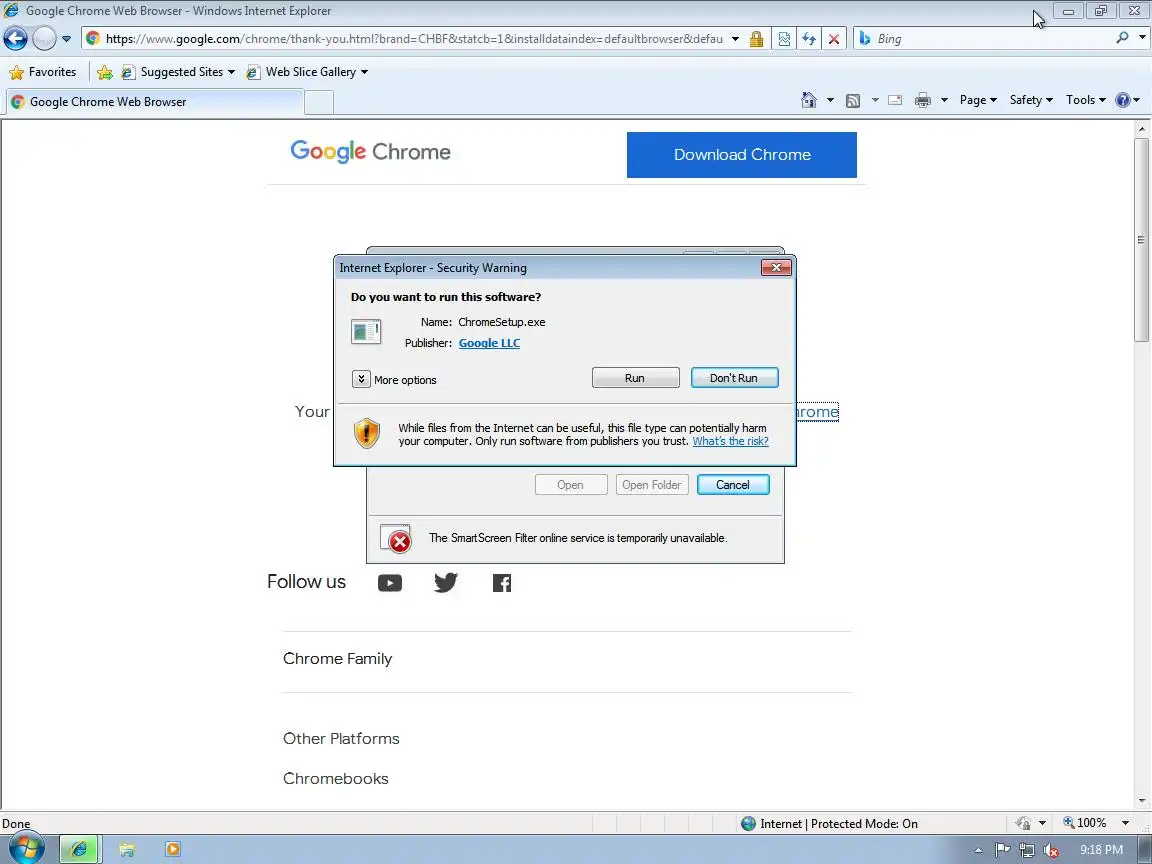Viewport: 1152px width, 864px height.
Task: Select the Google Chrome Web Browser tab
Action: 154,102
